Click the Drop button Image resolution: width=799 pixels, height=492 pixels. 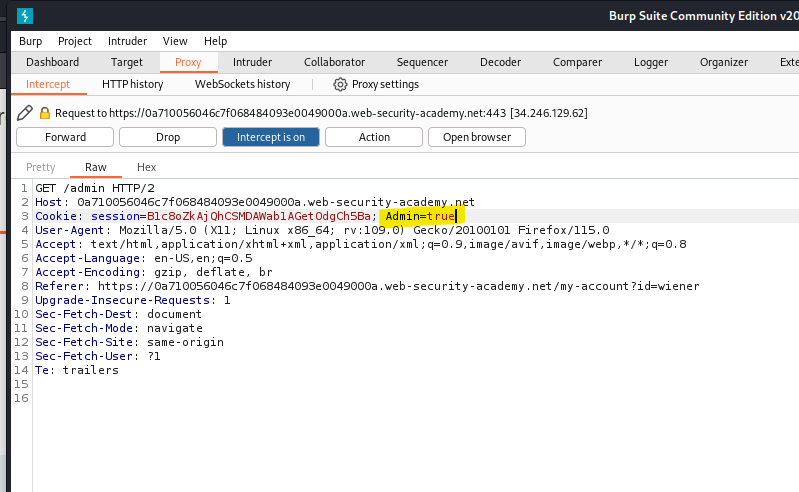(168, 137)
